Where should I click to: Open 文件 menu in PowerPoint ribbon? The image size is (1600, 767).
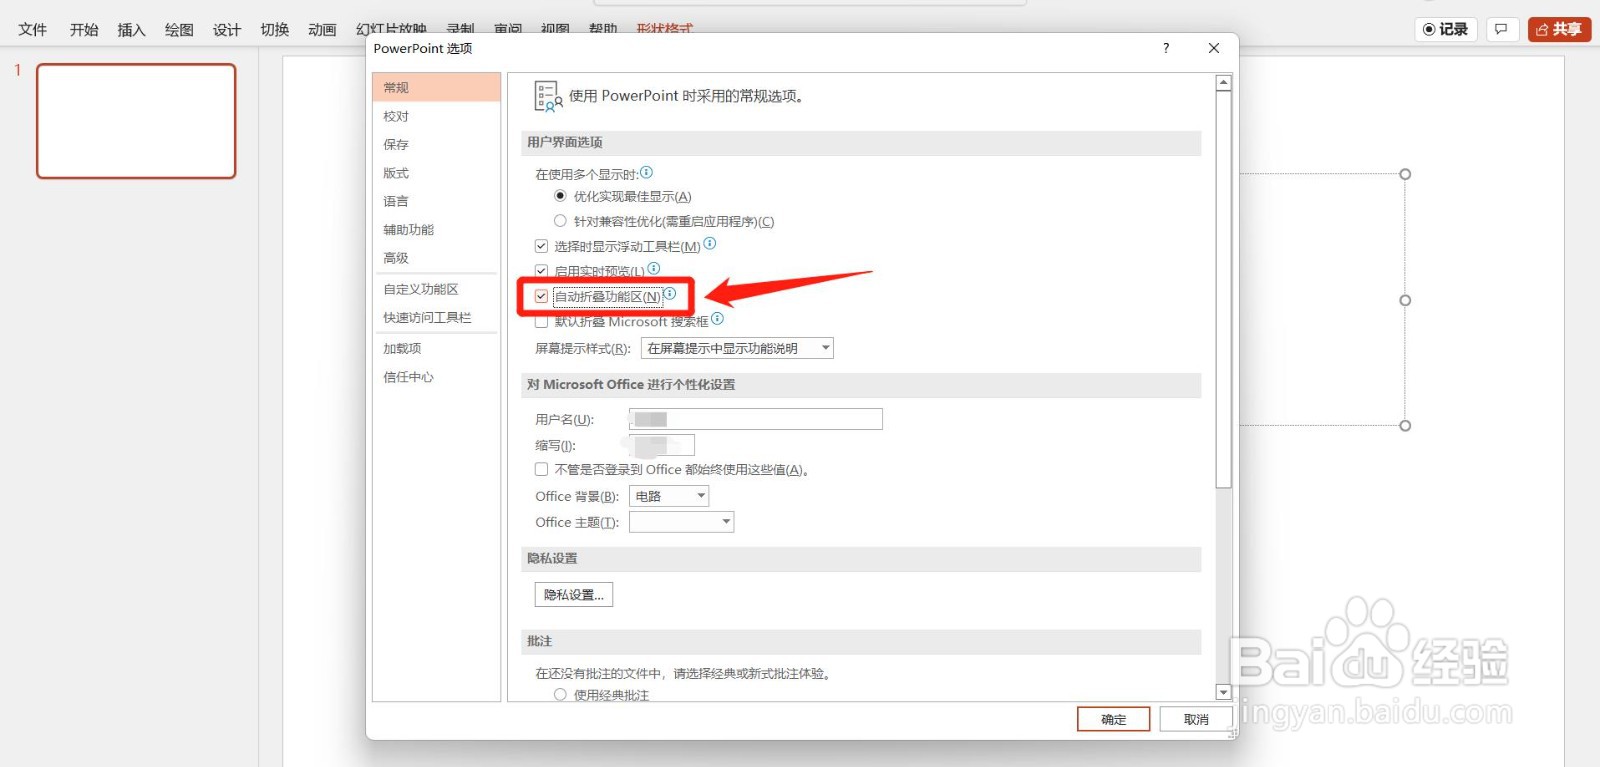point(33,29)
